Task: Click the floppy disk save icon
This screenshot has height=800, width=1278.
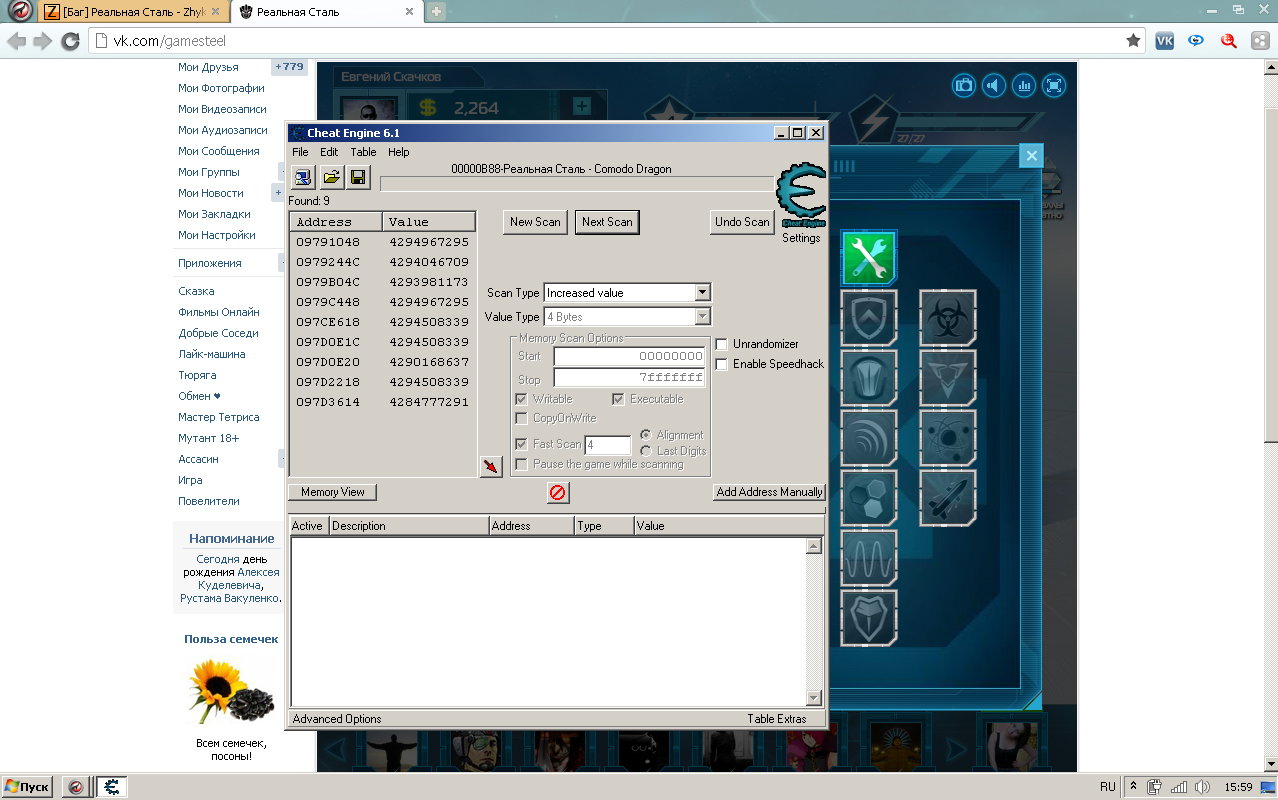Action: tap(358, 178)
